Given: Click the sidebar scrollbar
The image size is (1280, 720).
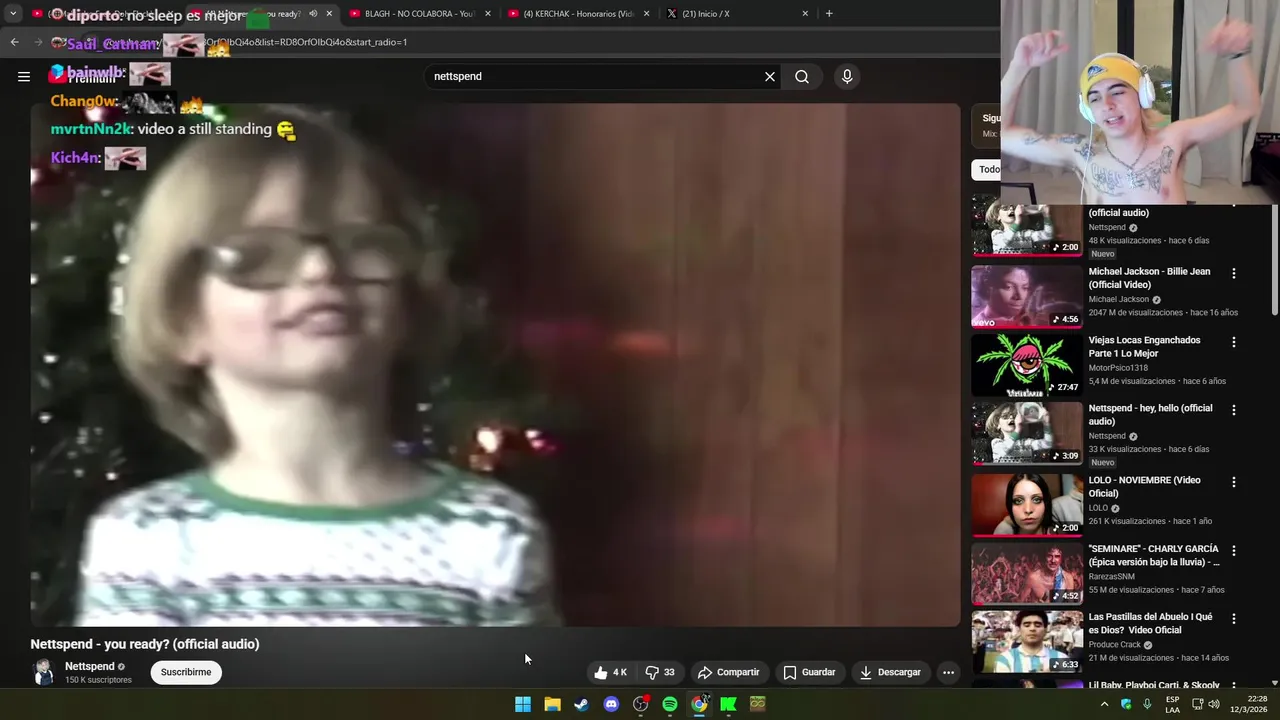Looking at the screenshot, I should (1274, 260).
